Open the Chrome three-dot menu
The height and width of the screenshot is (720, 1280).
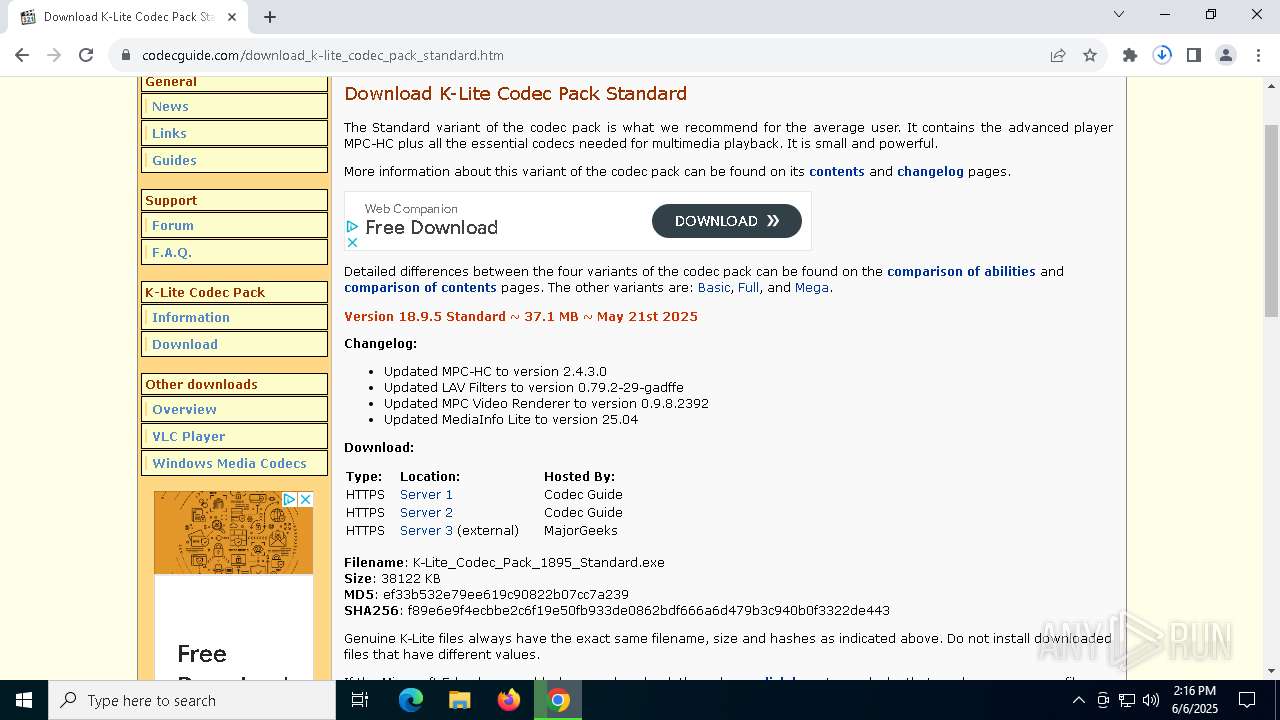(1258, 55)
